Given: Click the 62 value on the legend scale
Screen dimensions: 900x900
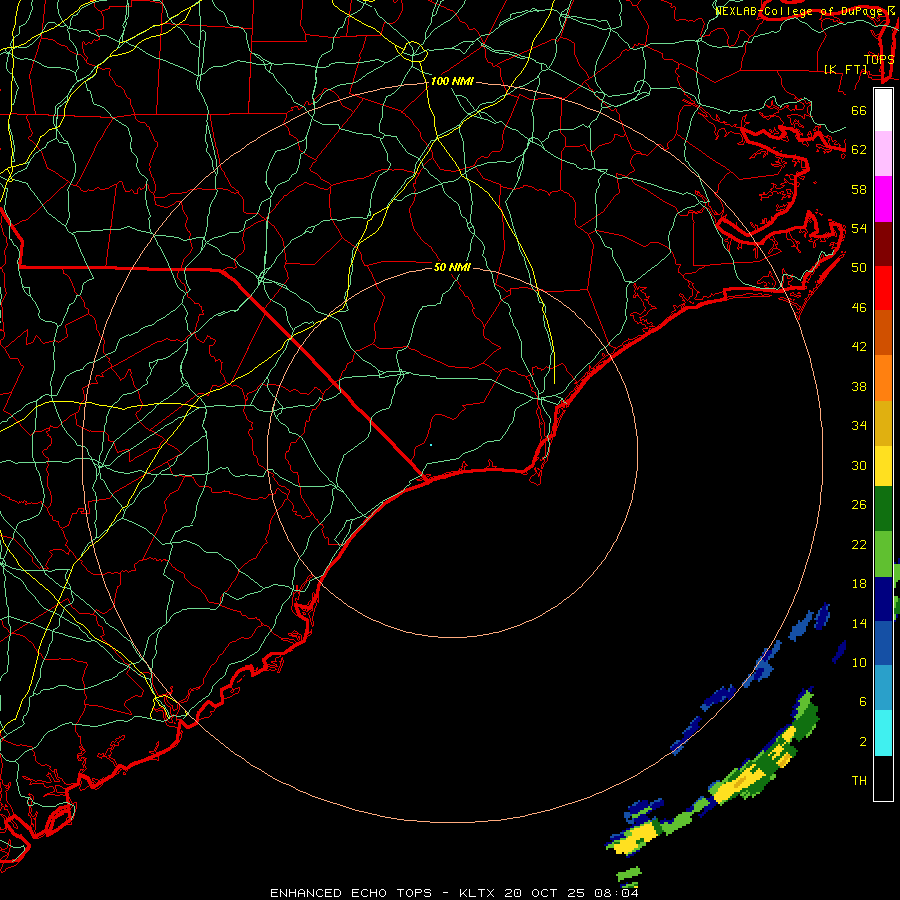Looking at the screenshot, I should tap(859, 150).
